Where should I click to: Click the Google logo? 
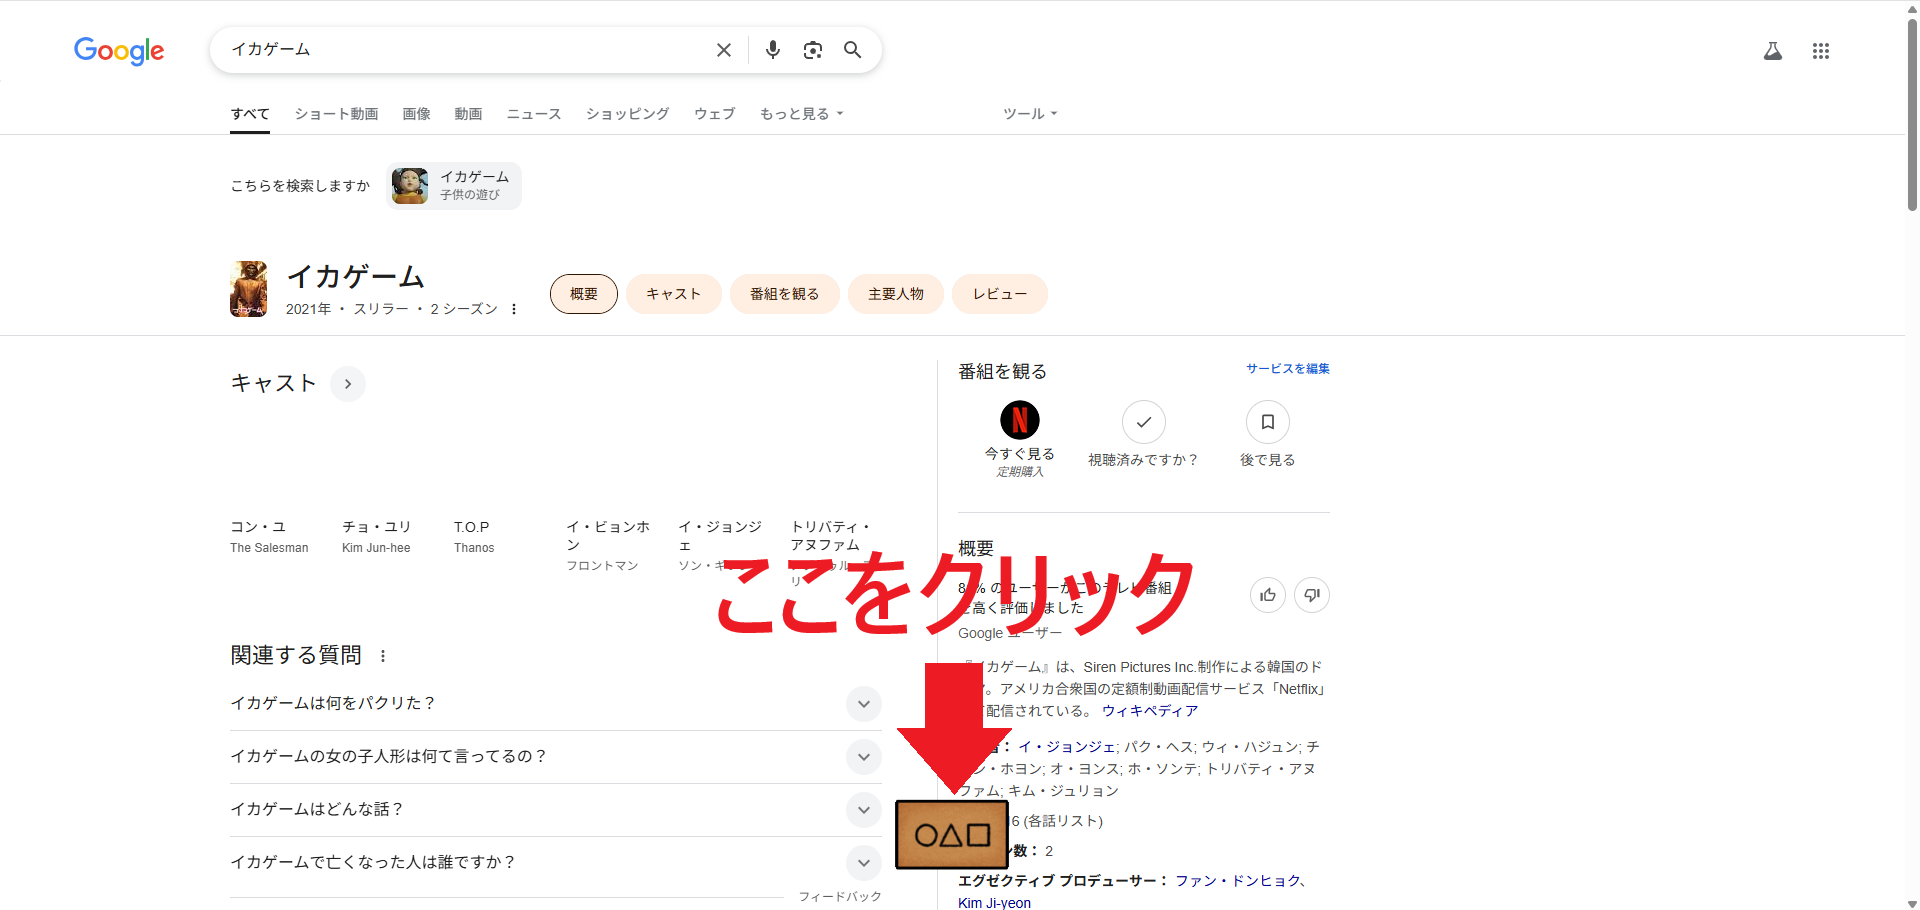click(119, 50)
